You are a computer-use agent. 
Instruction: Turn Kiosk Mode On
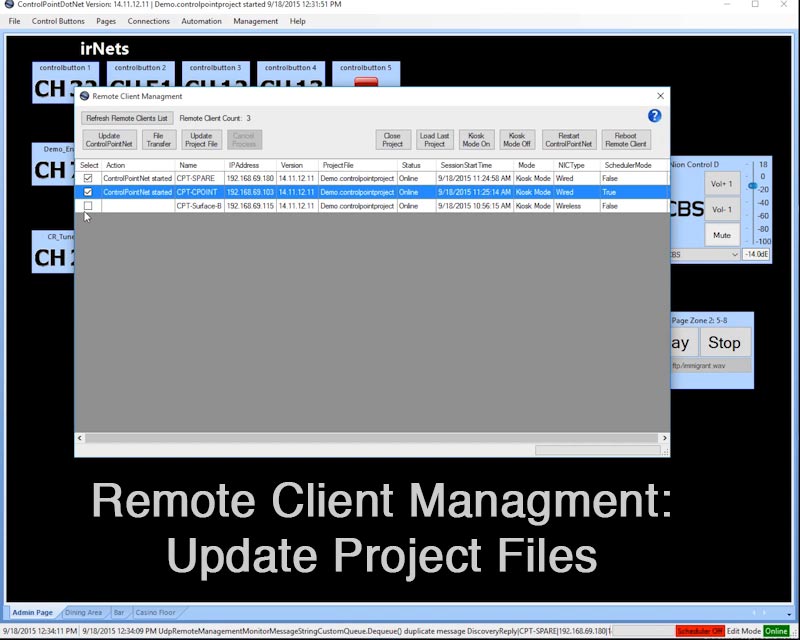pyautogui.click(x=476, y=140)
